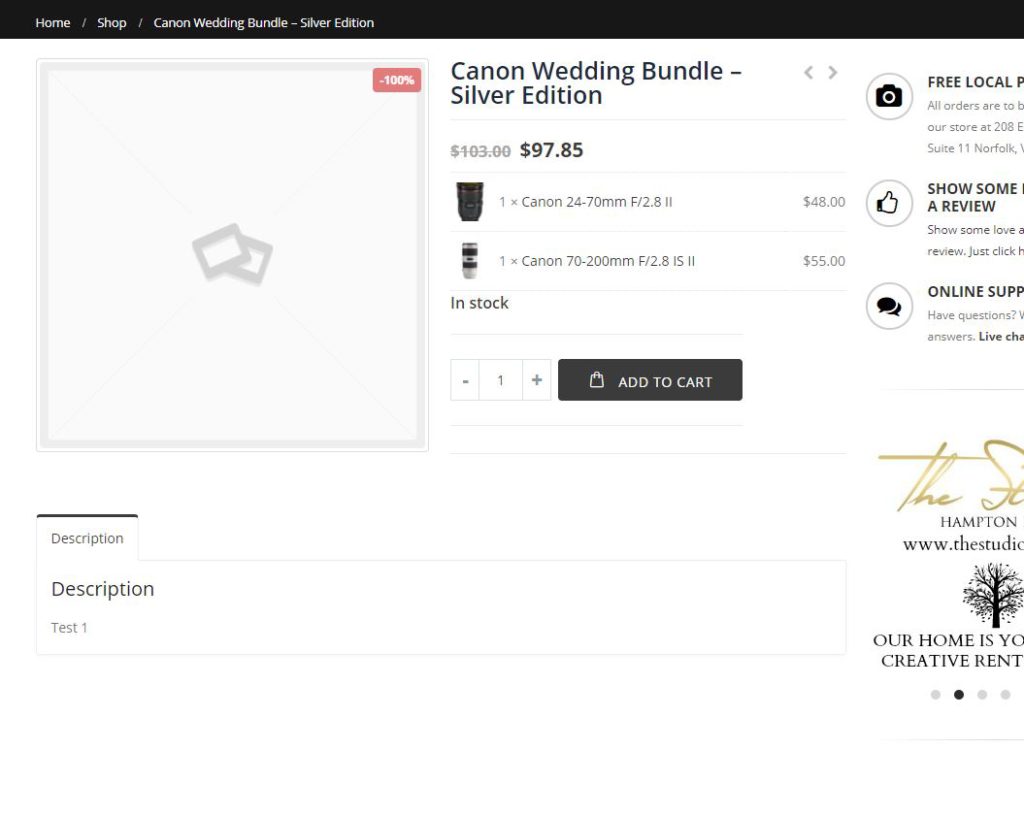1024x815 pixels.
Task: Click the Test 1 description text
Action: (69, 628)
